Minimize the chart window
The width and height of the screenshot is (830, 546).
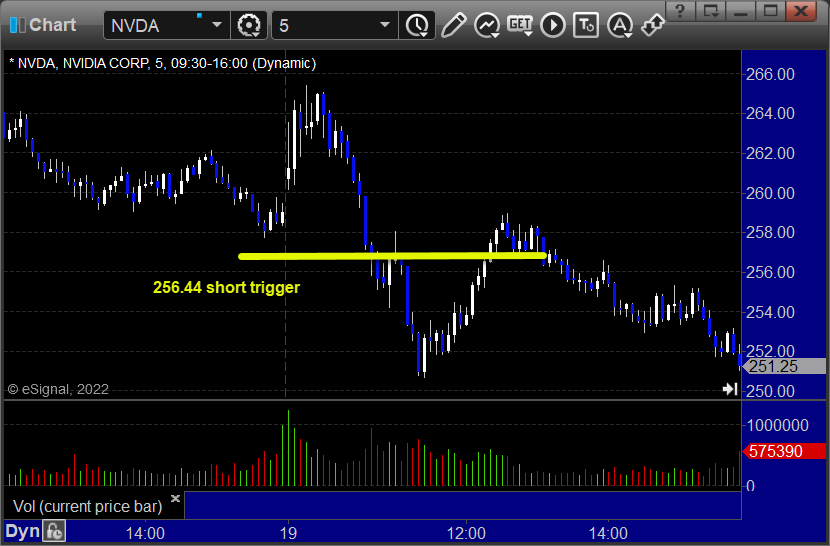740,11
